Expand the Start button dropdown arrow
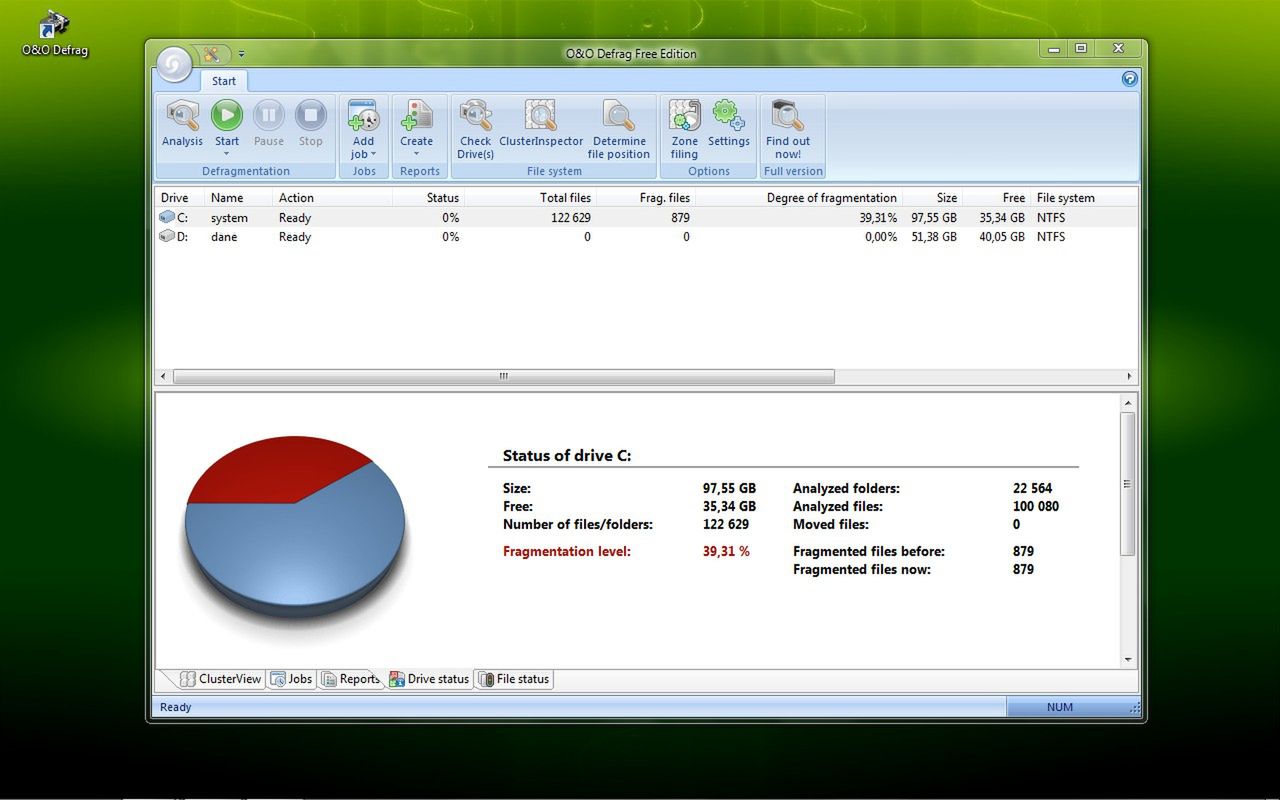 [x=227, y=154]
